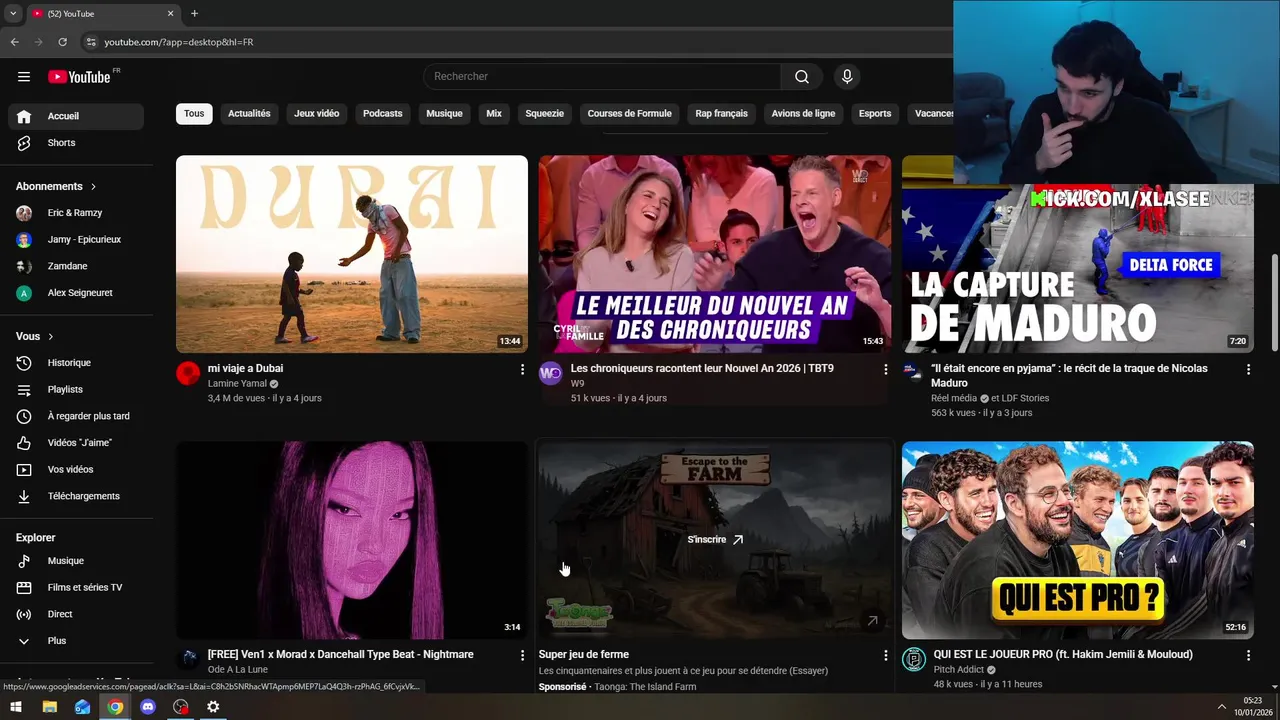Activate voice search microphone

pos(847,77)
